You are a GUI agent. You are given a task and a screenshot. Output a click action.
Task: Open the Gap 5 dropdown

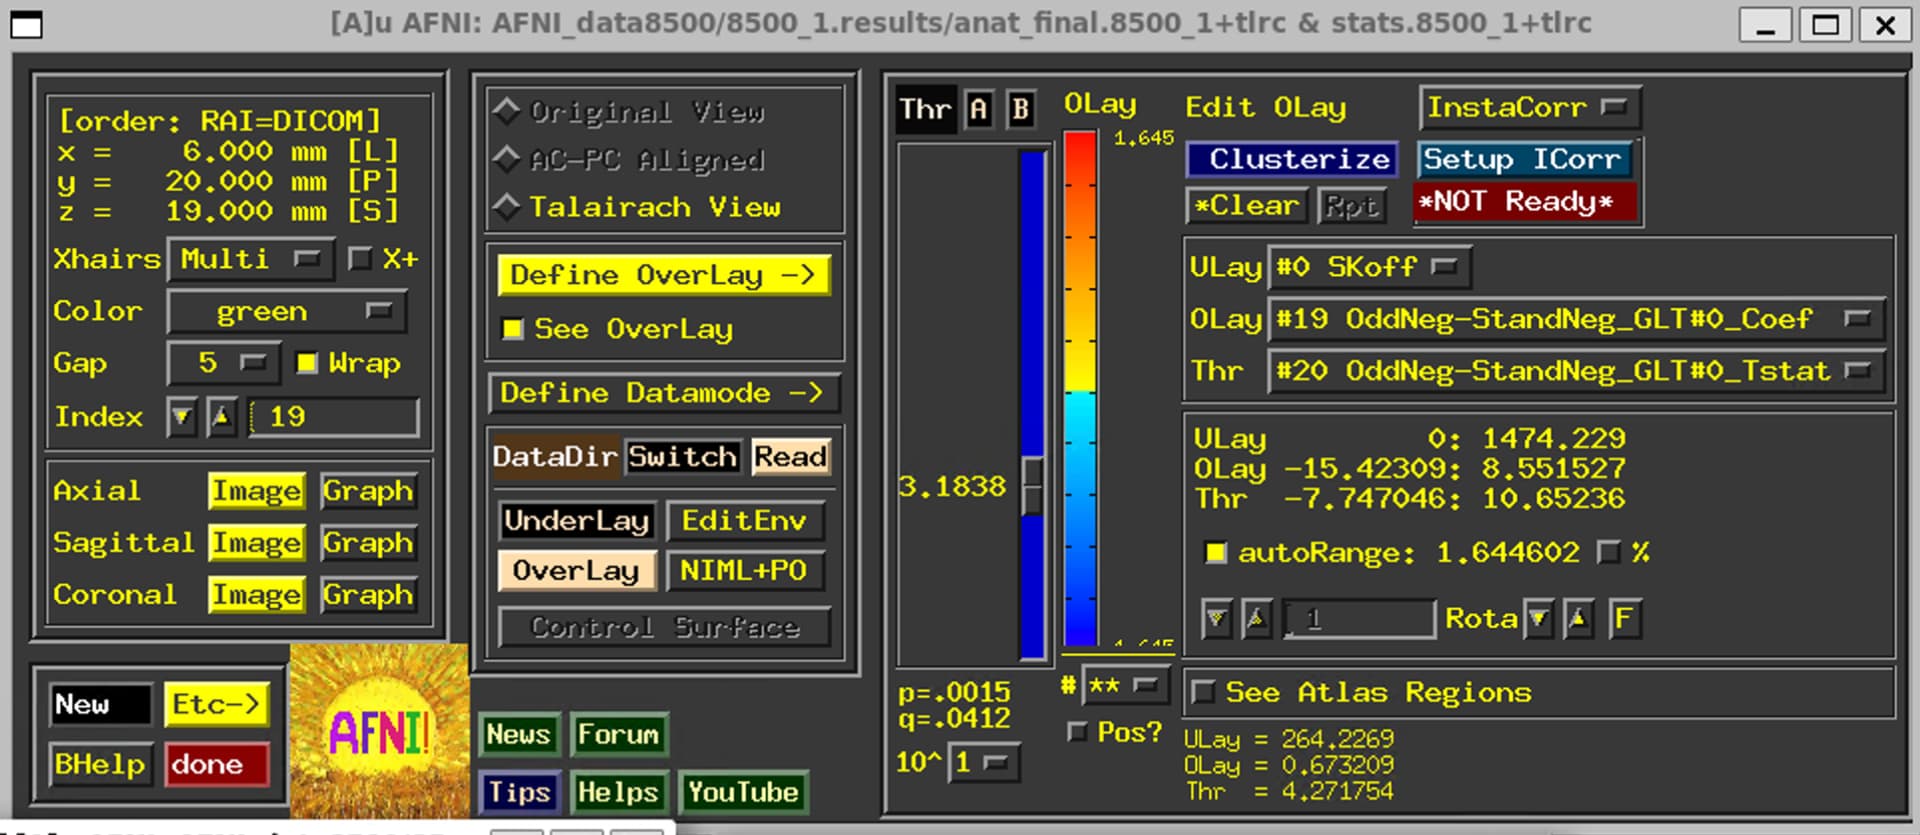[x=225, y=363]
